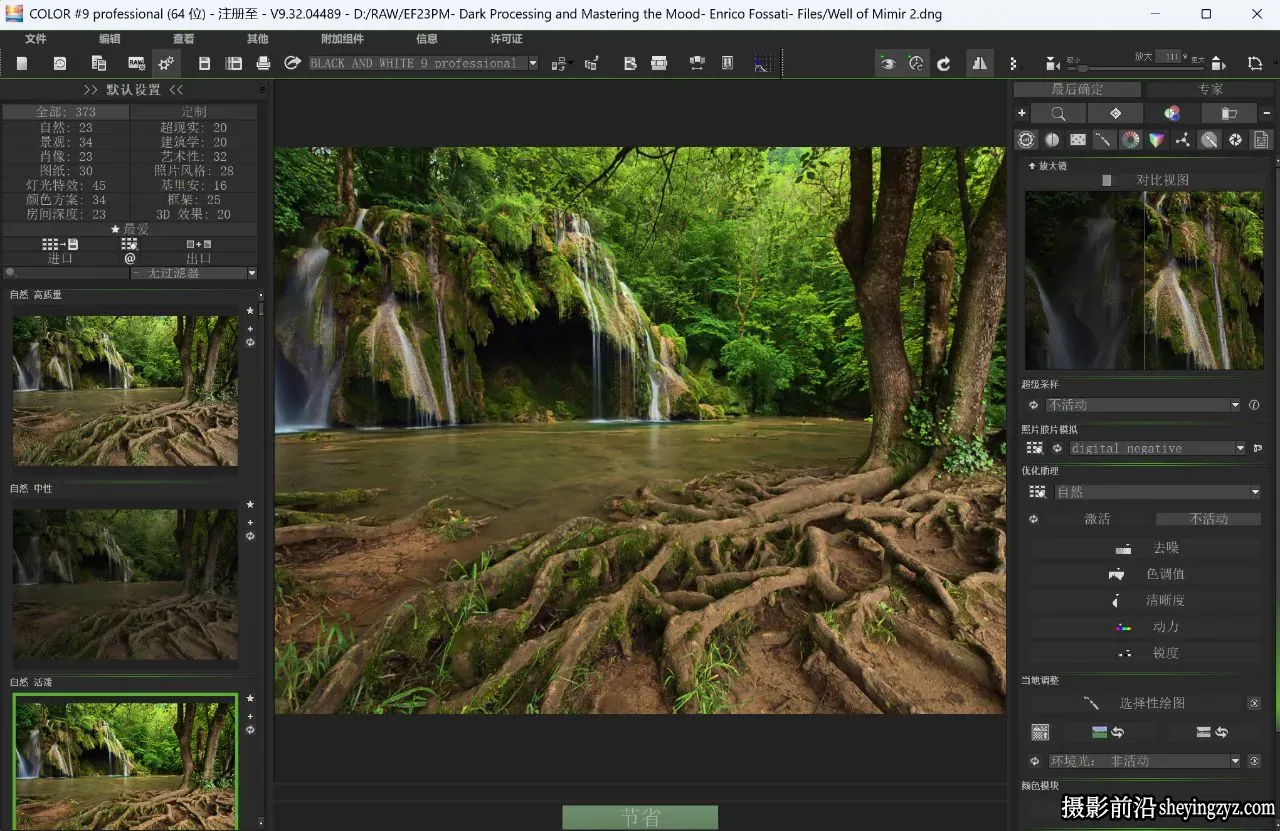This screenshot has height=831, width=1280.
Task: Open settings via the gears icon
Action: click(x=166, y=63)
